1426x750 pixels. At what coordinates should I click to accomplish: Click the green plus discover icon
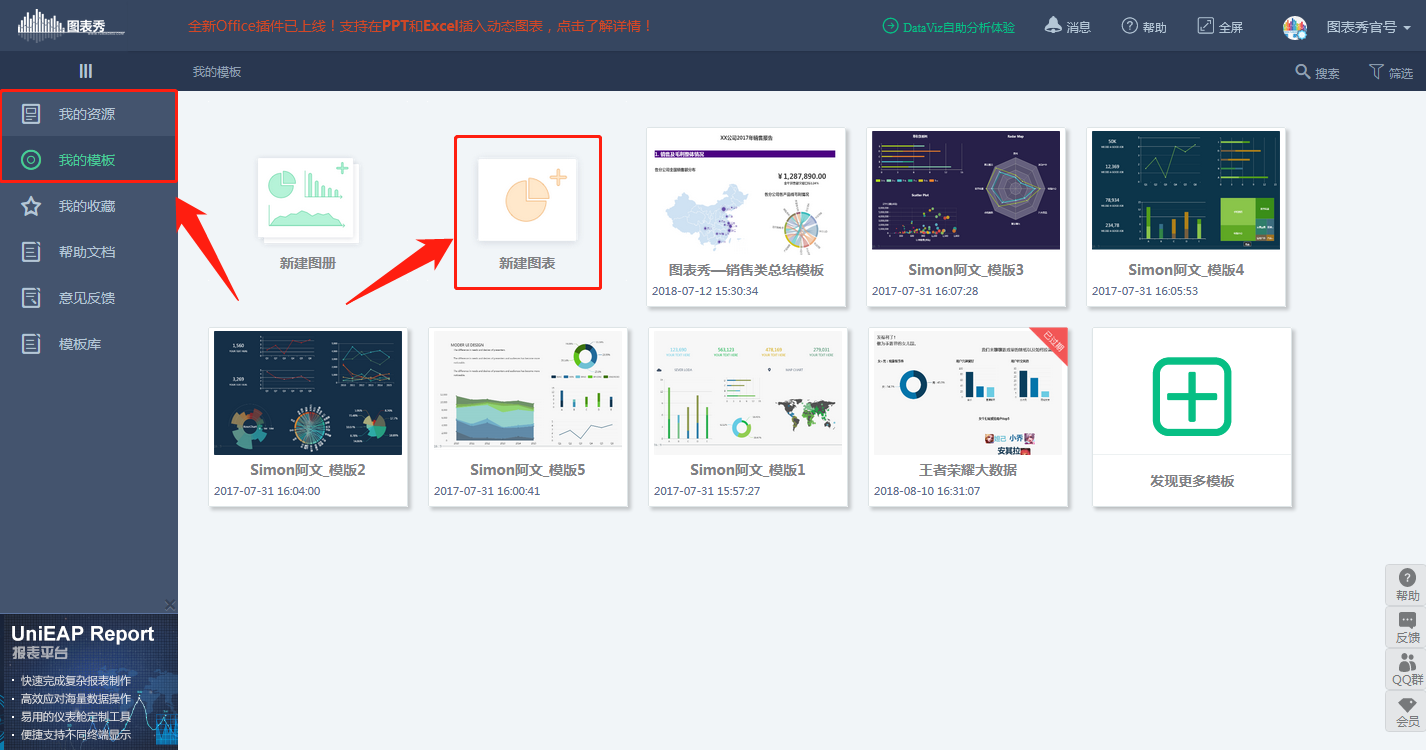1192,396
